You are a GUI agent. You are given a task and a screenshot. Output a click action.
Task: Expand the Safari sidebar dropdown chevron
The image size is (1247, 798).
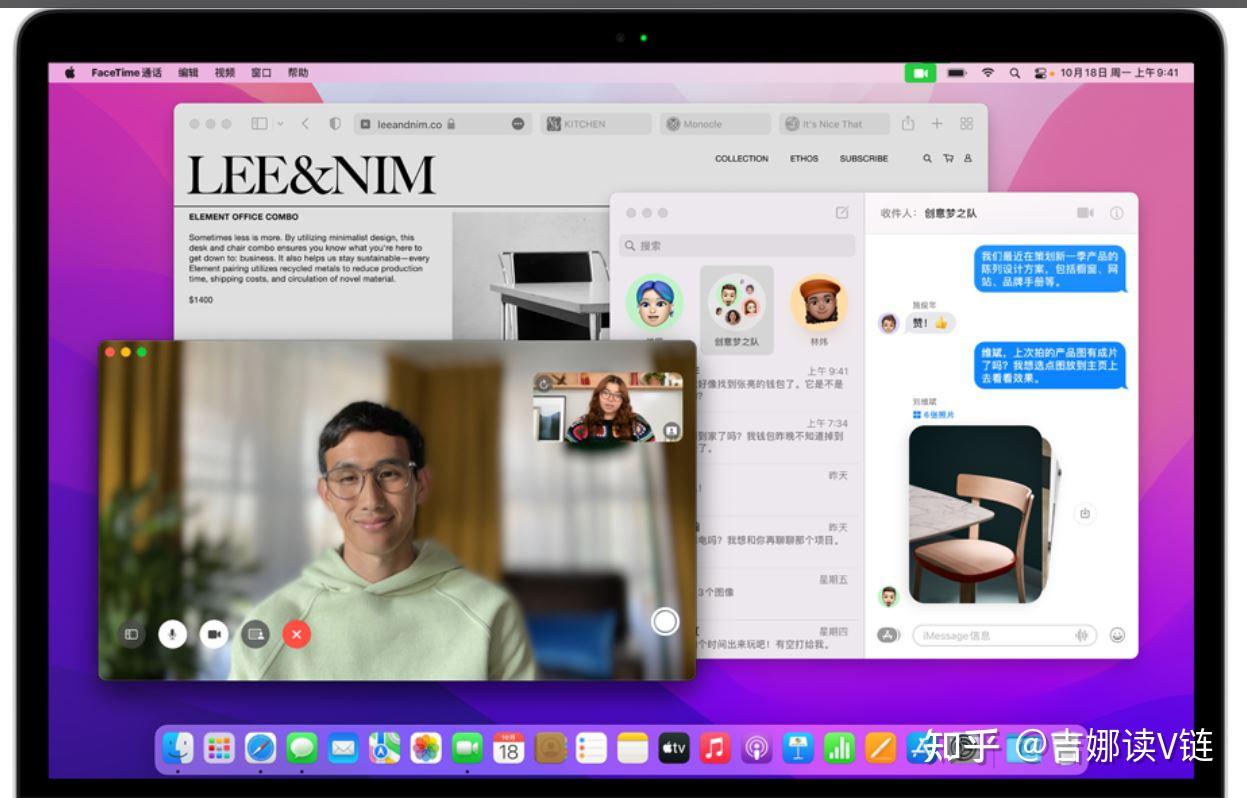click(280, 124)
